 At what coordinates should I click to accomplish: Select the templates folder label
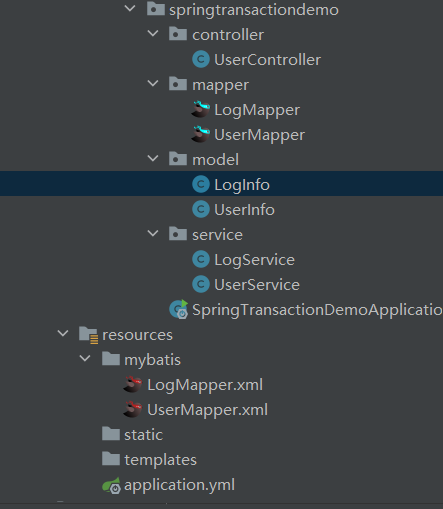(x=160, y=460)
